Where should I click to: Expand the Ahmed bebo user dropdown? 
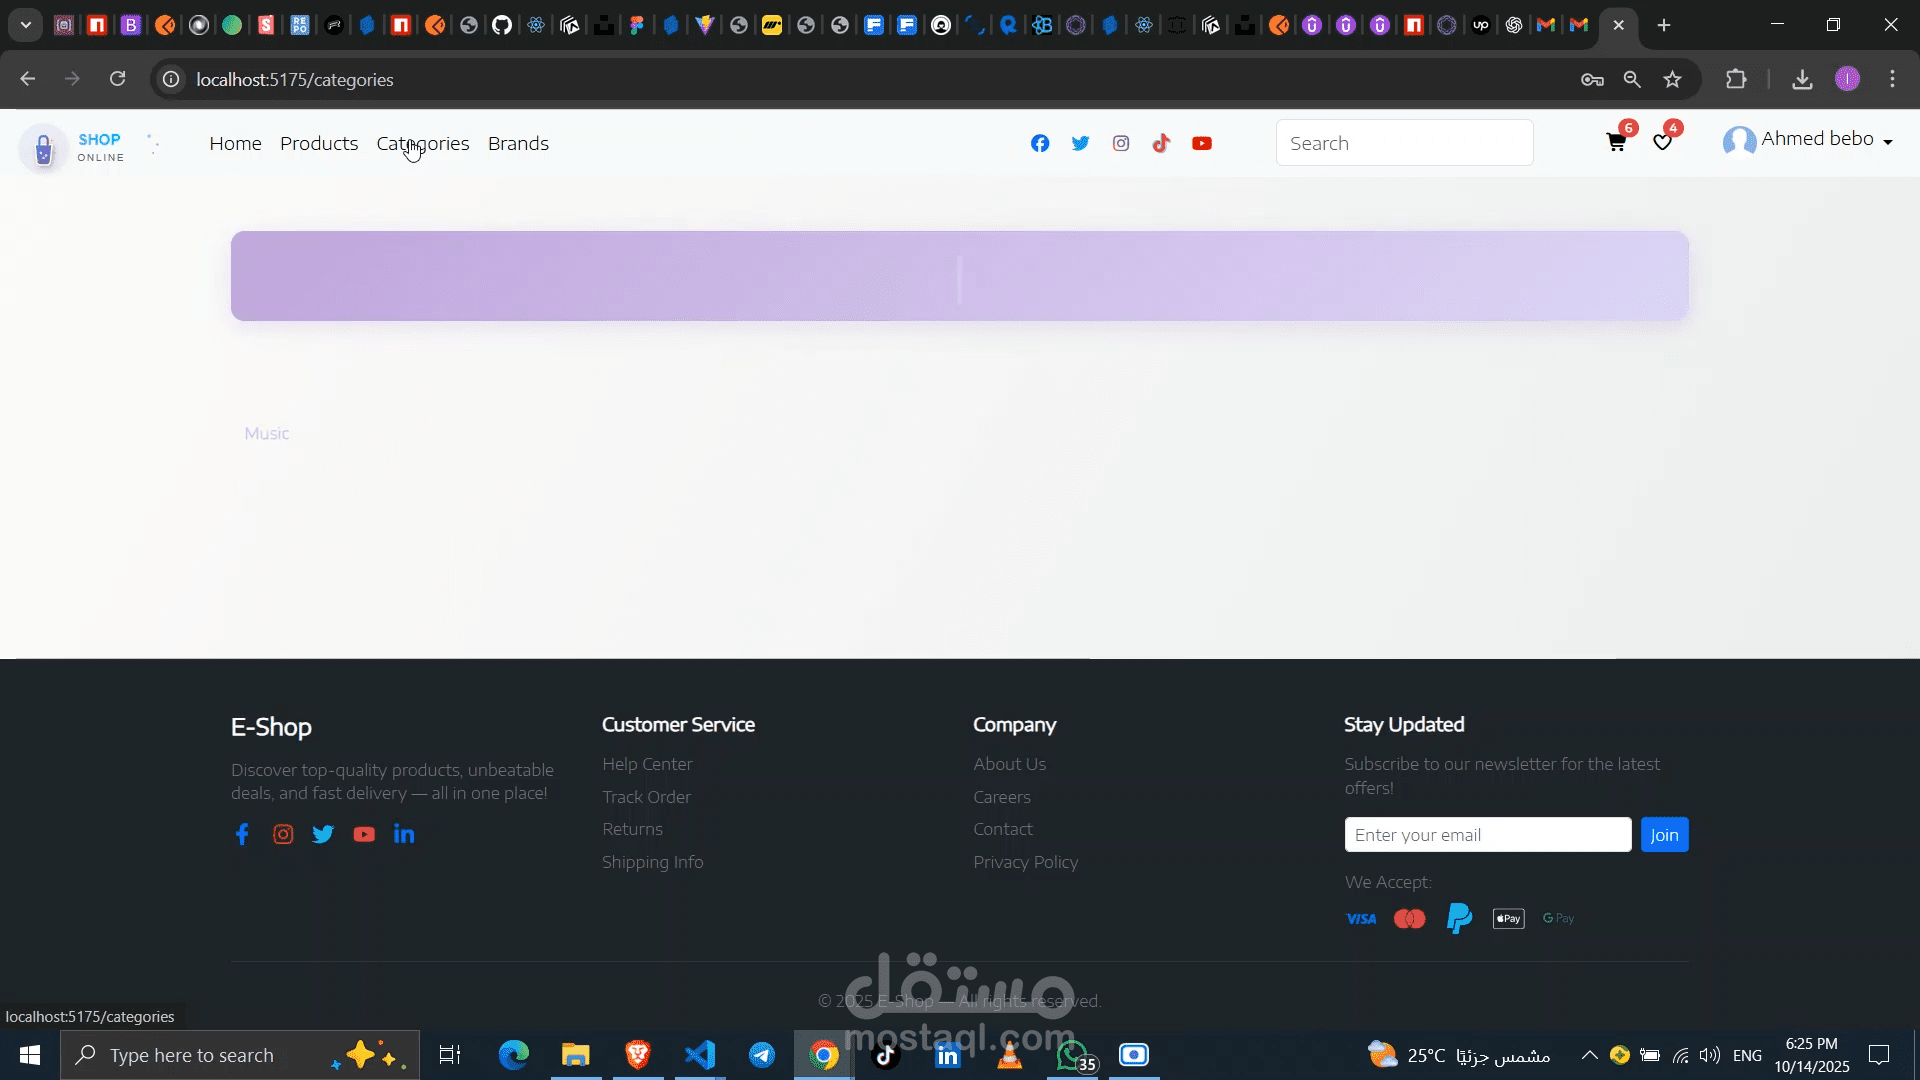1818,140
